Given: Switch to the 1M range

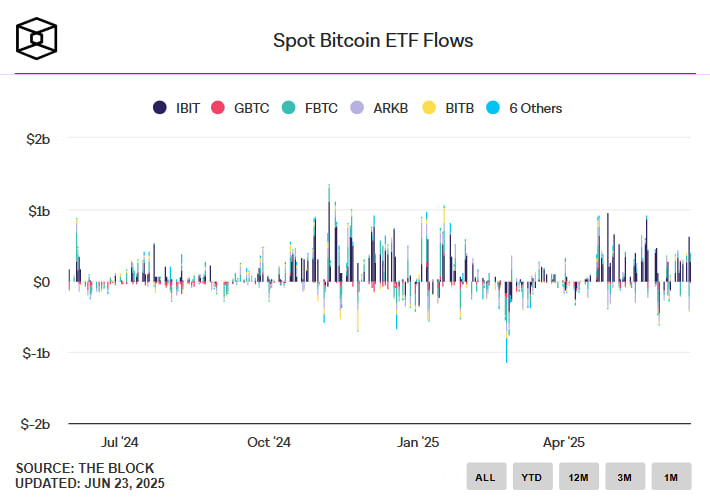Looking at the screenshot, I should (672, 476).
